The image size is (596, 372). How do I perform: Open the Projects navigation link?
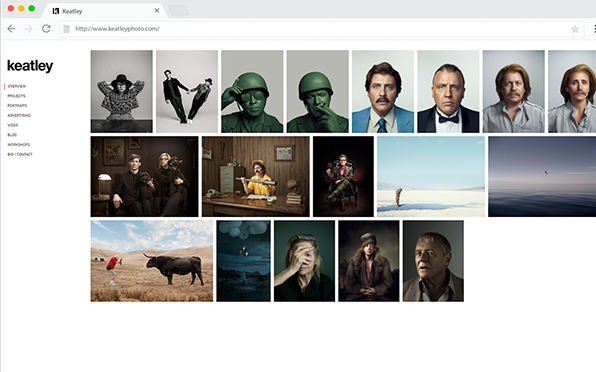pos(16,96)
